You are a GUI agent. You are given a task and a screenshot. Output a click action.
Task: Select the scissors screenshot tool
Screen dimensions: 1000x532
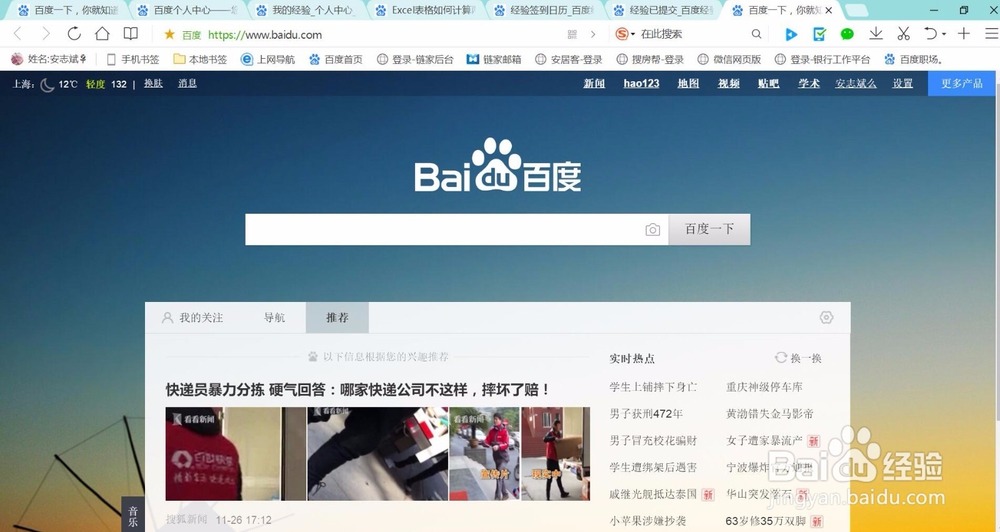(903, 34)
